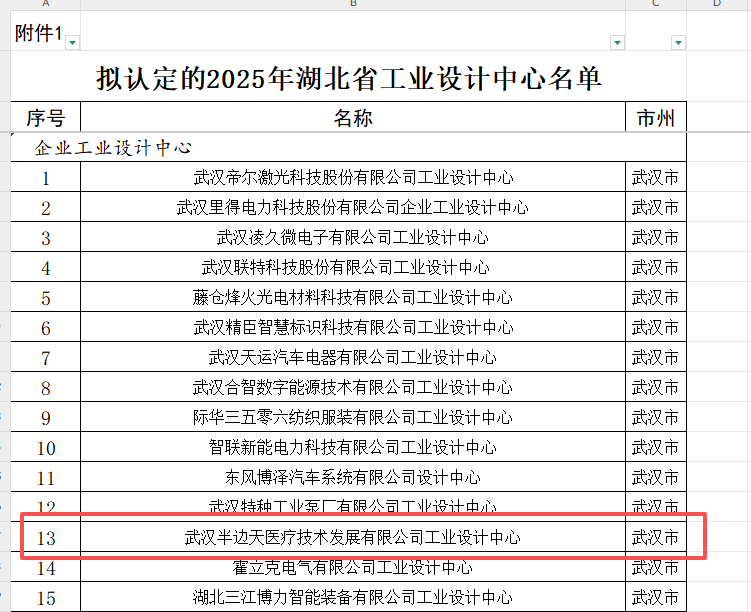The width and height of the screenshot is (751, 612).
Task: Click the 序号 header cell
Action: click(46, 118)
